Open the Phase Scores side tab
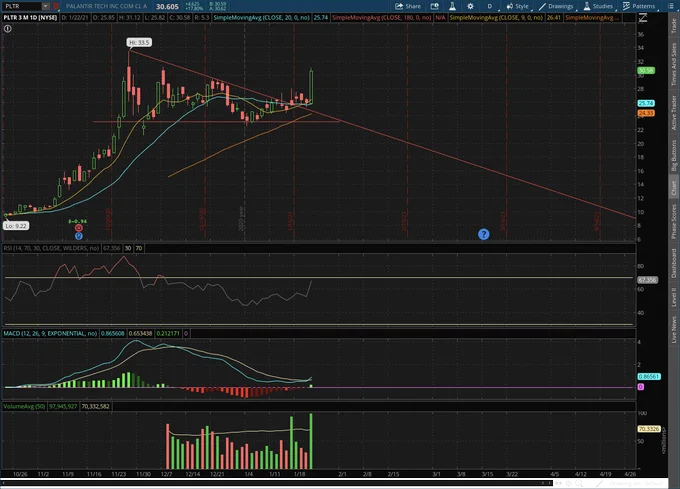The height and width of the screenshot is (489, 680). click(x=673, y=222)
